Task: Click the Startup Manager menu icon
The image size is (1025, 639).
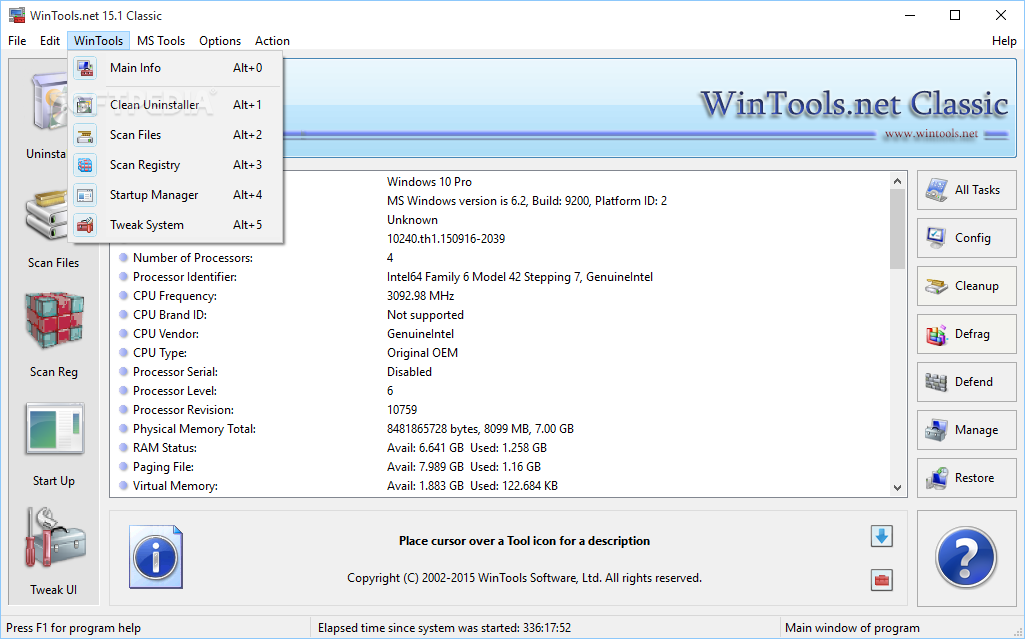Action: (85, 195)
